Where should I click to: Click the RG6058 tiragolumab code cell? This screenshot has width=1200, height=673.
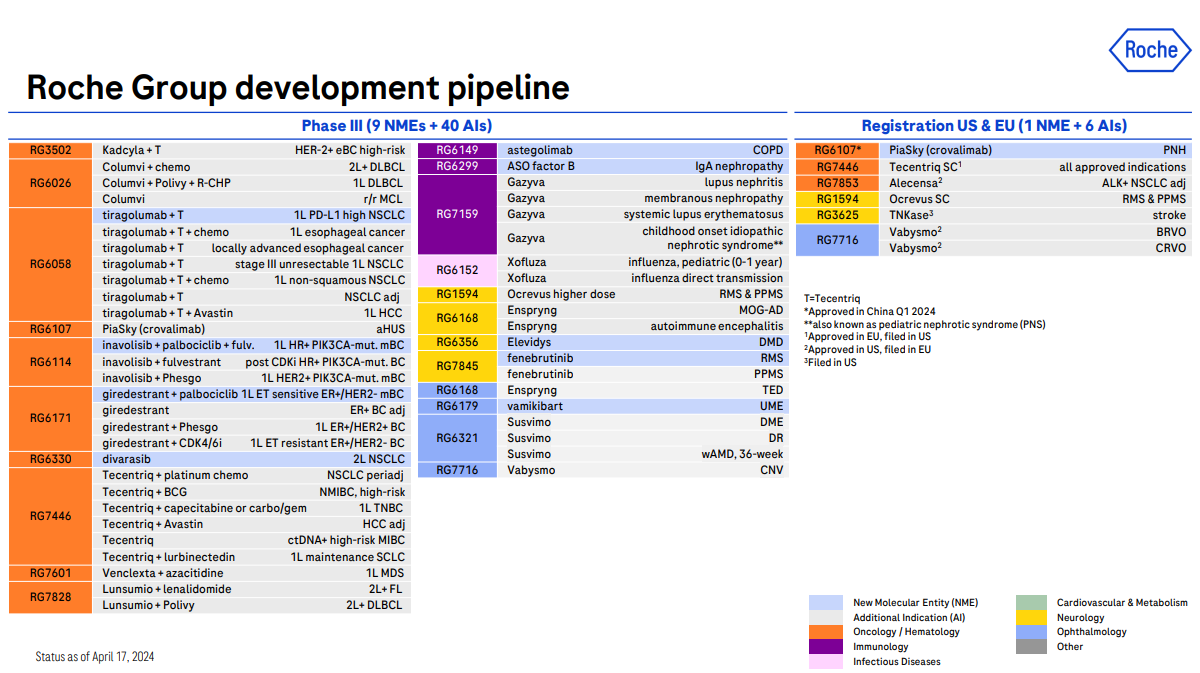50,264
